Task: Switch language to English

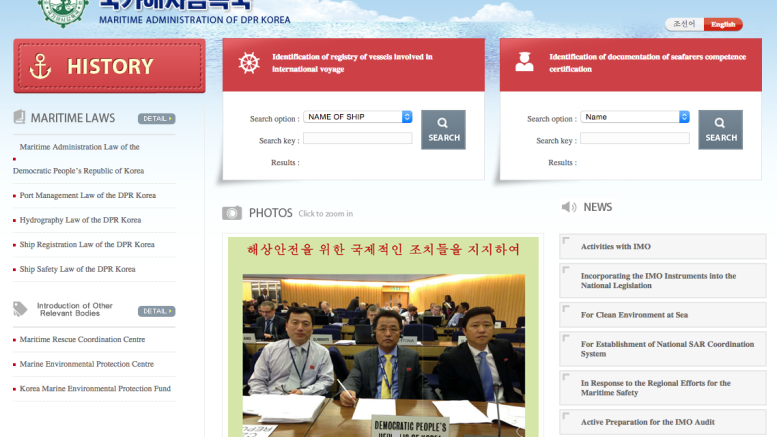Action: [x=723, y=24]
